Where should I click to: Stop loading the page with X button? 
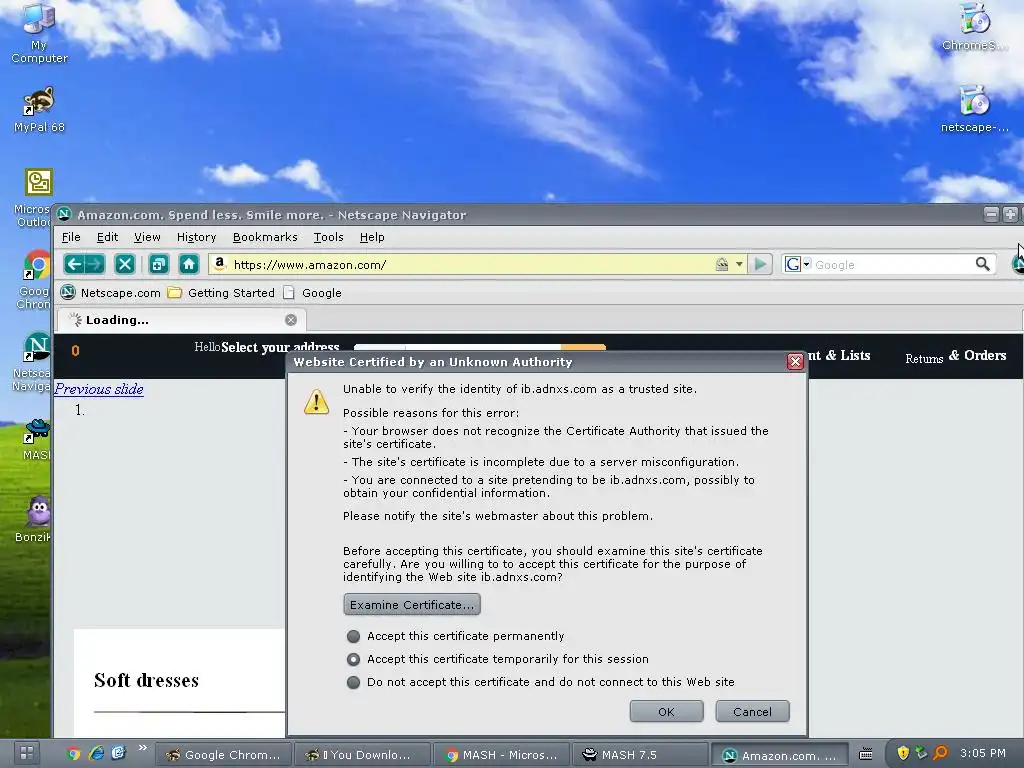[x=125, y=264]
